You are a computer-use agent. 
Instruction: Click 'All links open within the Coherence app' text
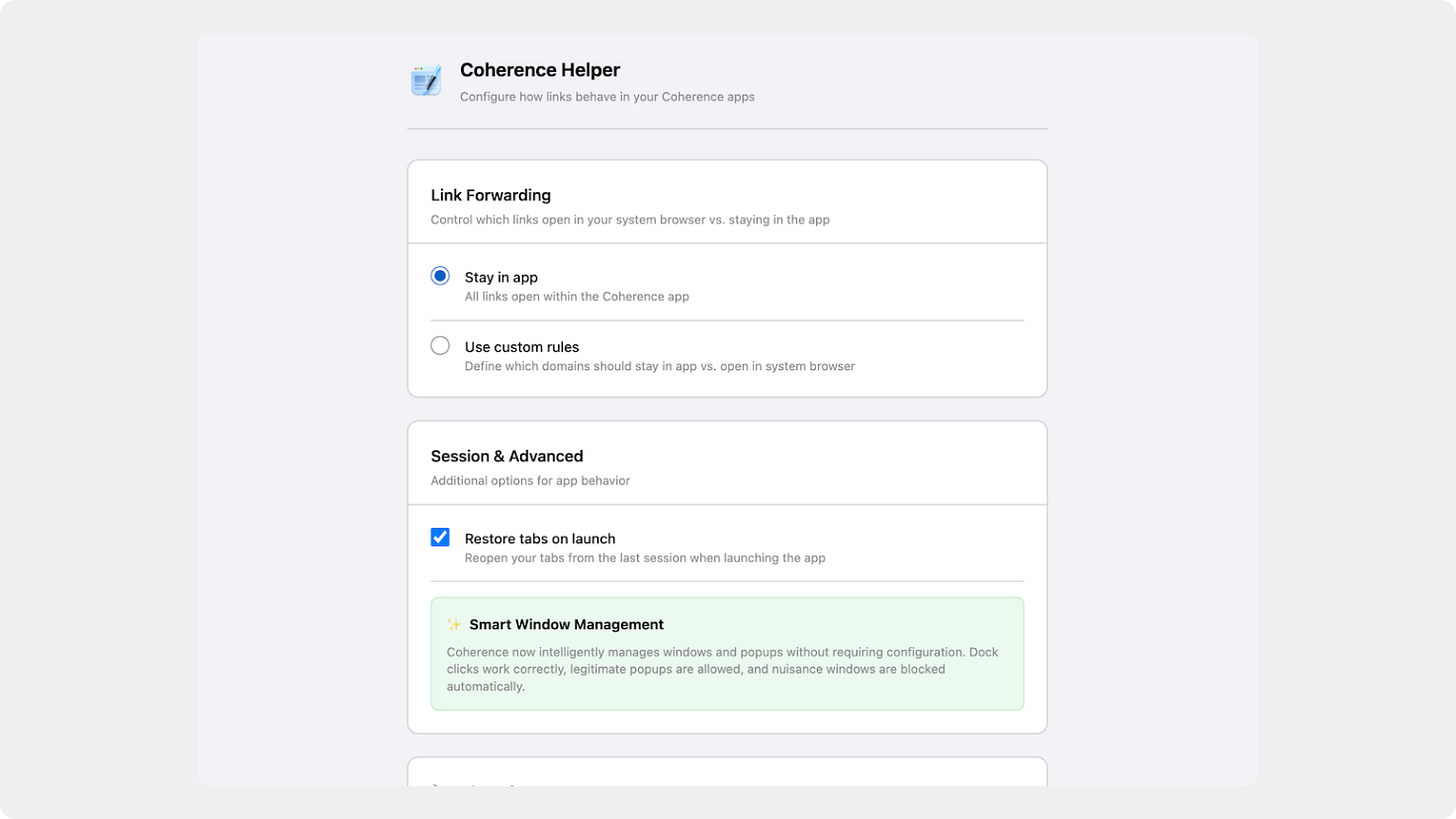point(577,297)
